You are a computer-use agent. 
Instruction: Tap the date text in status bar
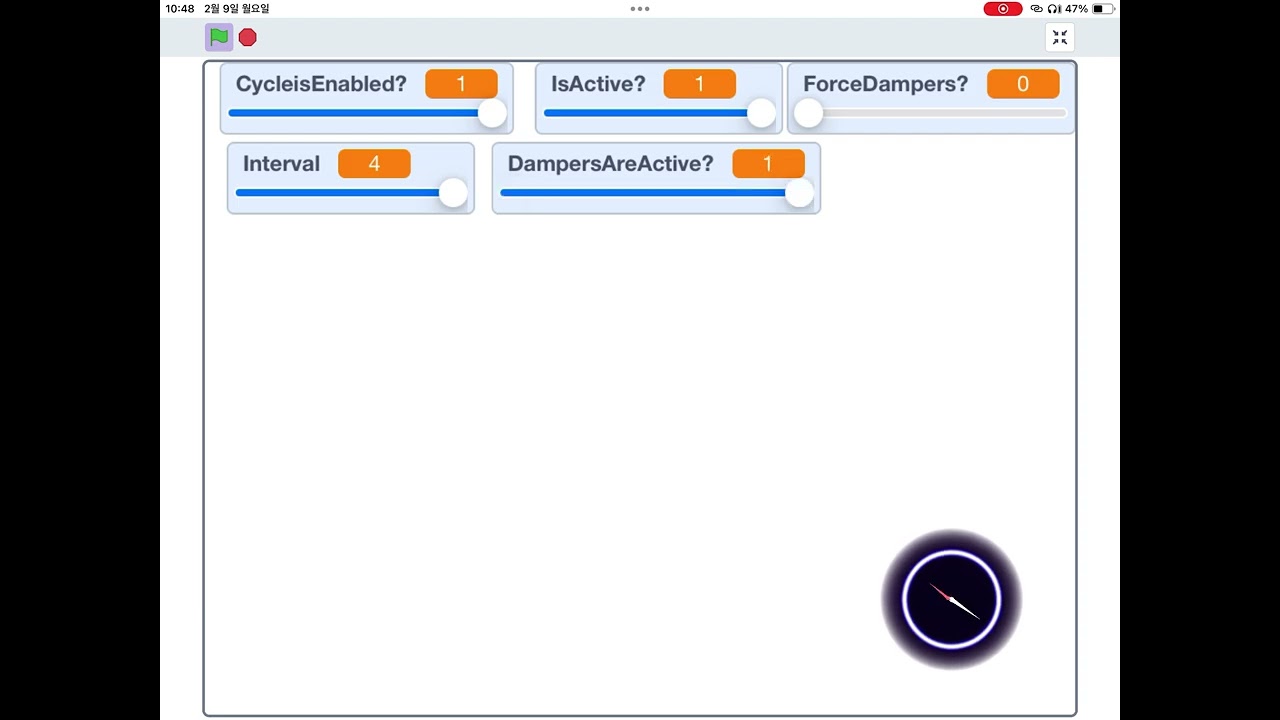237,9
